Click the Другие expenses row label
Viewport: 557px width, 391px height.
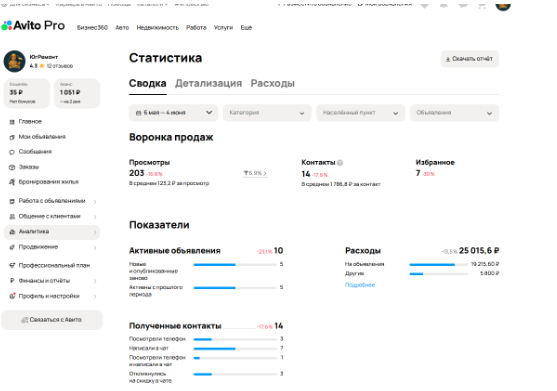354,273
